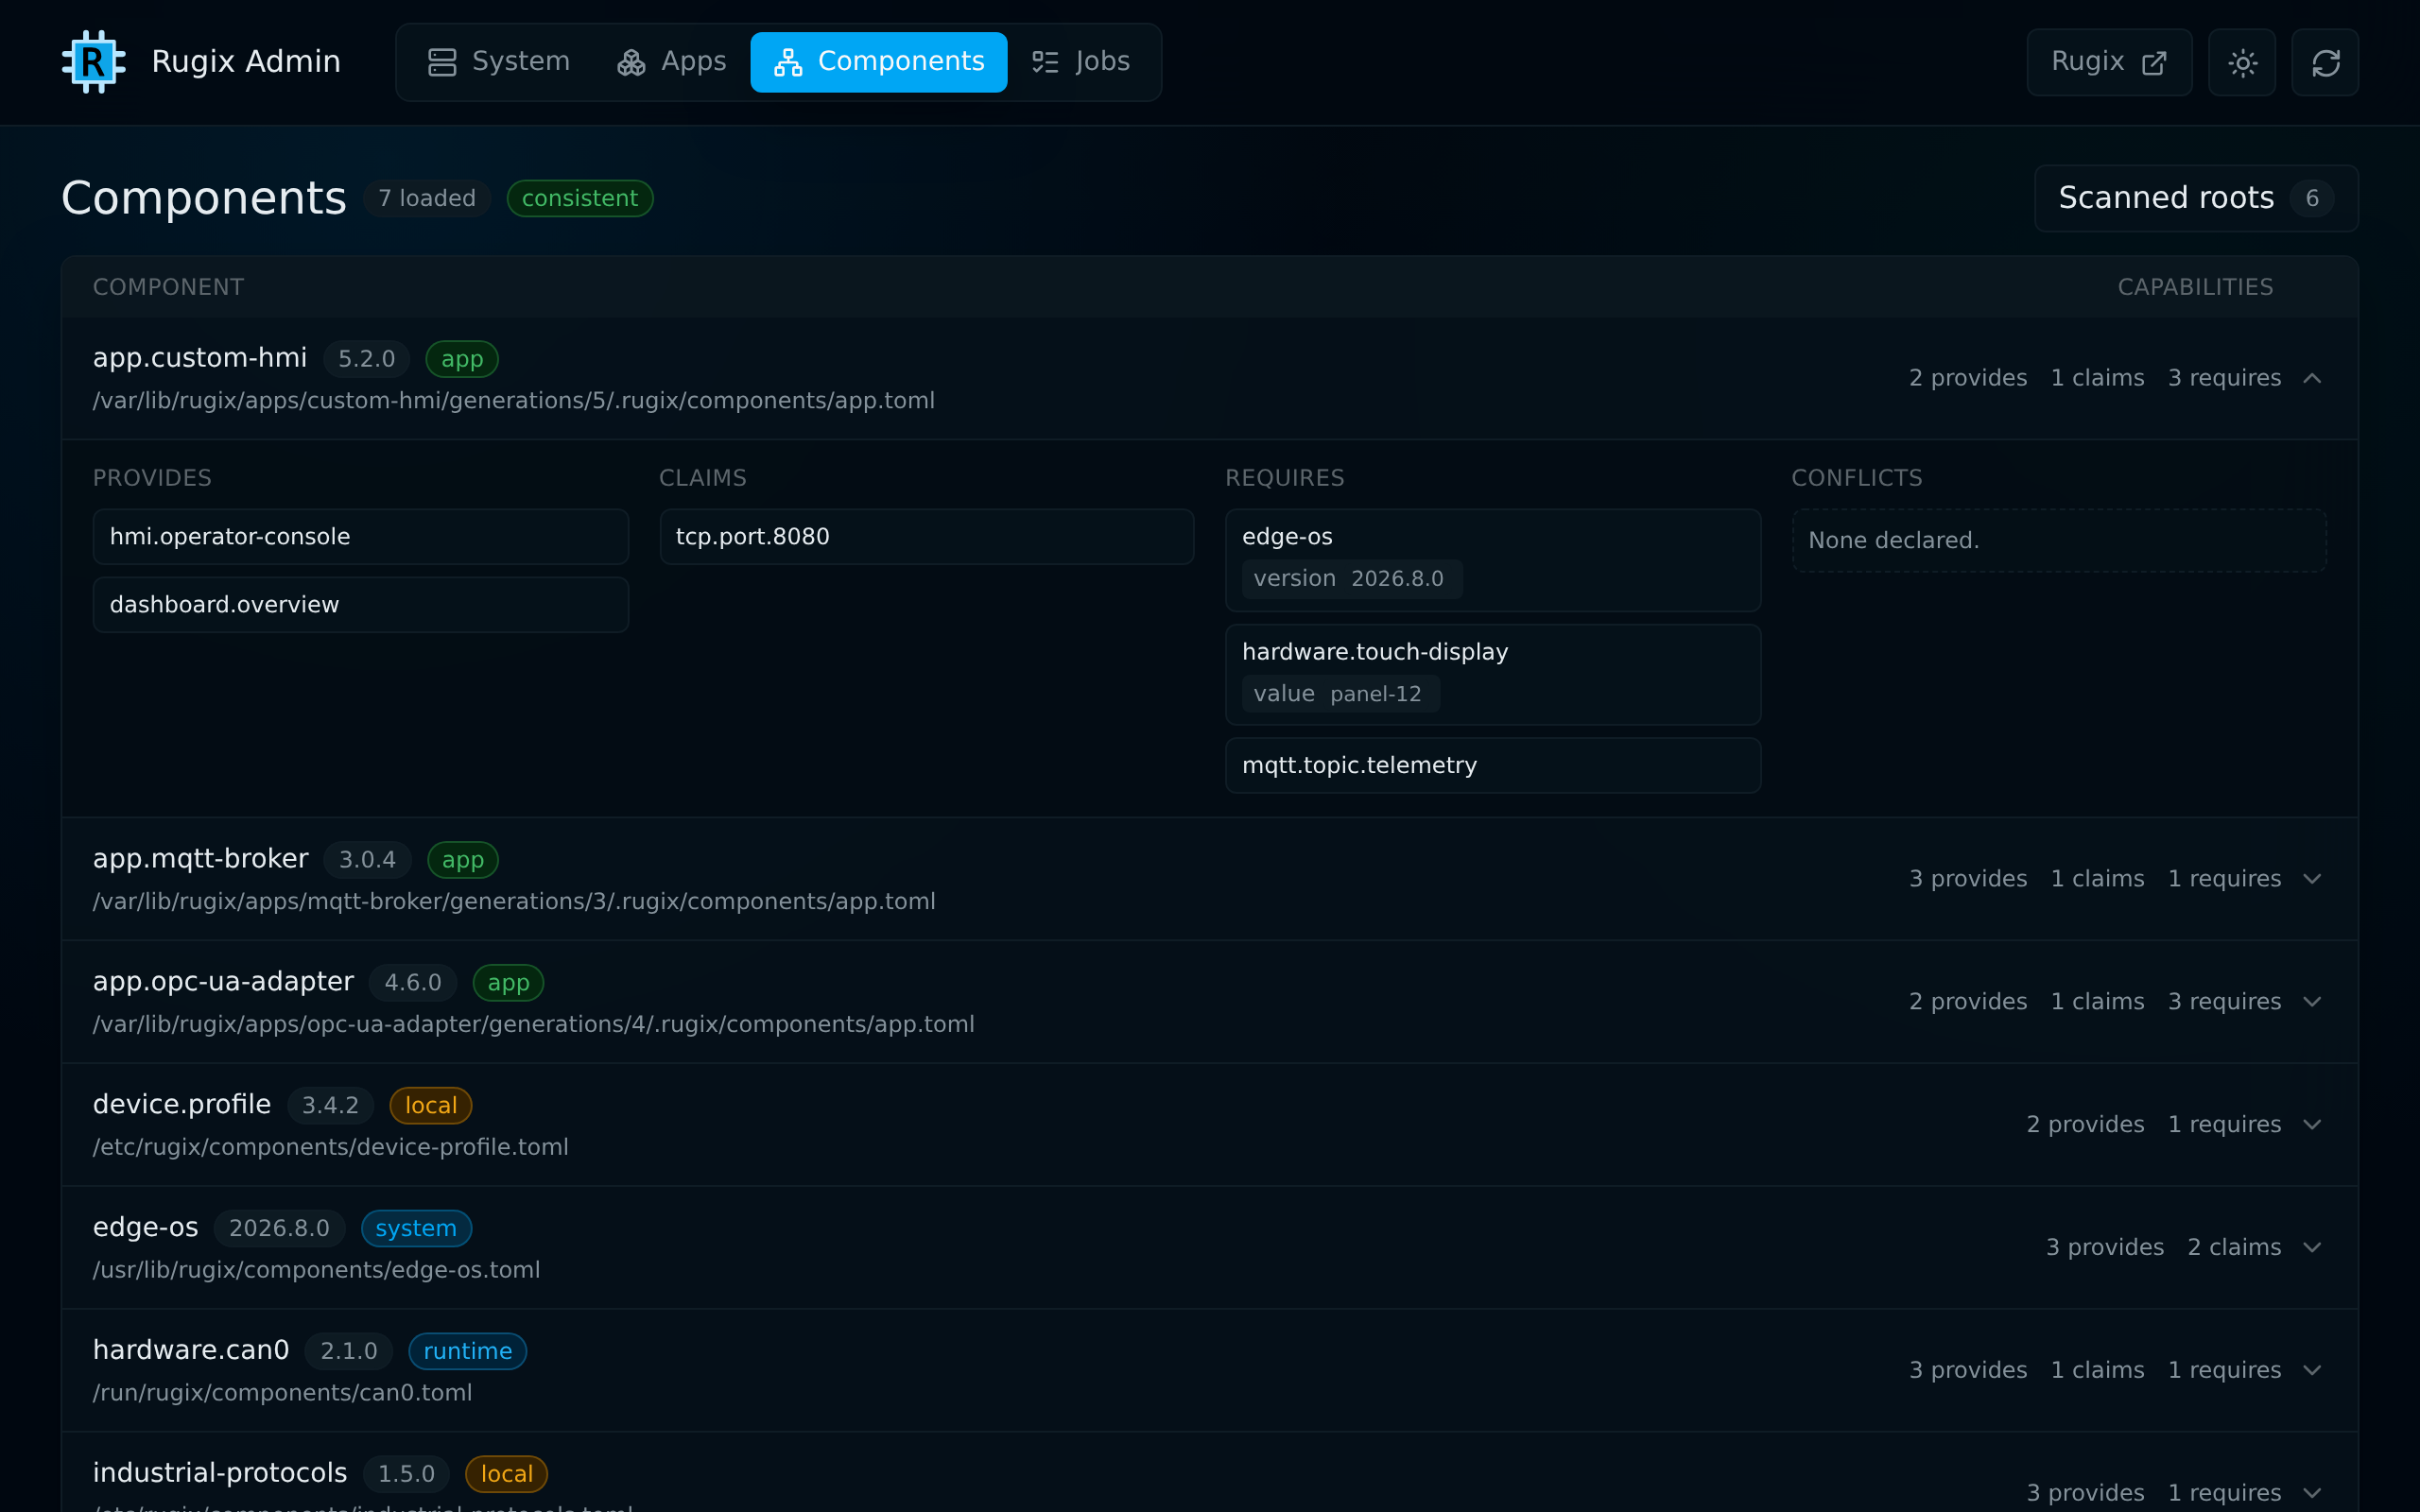This screenshot has height=1512, width=2420.
Task: Select the edge-os requires entry
Action: coord(1493,560)
